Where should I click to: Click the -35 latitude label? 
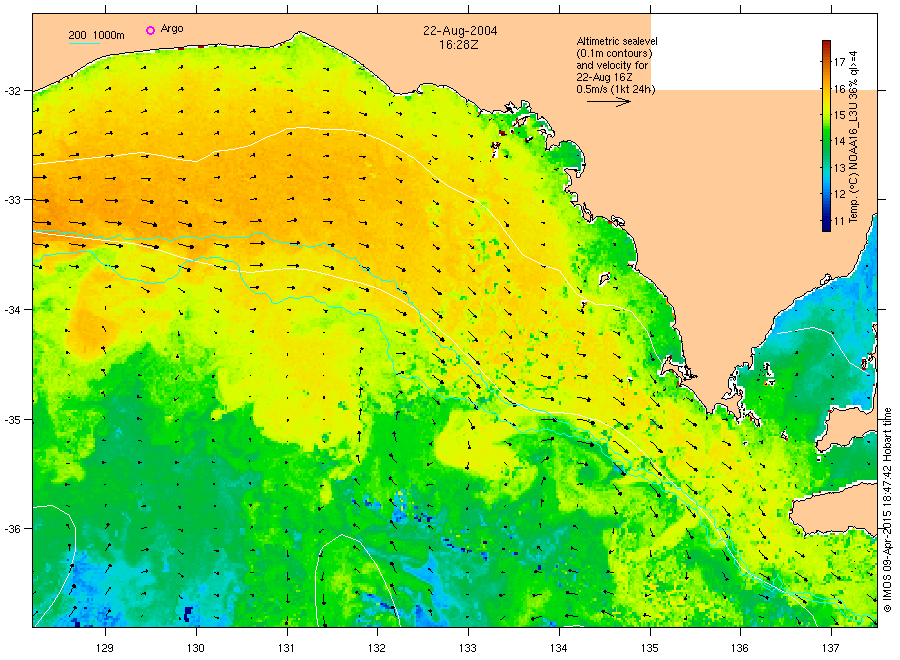(12, 420)
